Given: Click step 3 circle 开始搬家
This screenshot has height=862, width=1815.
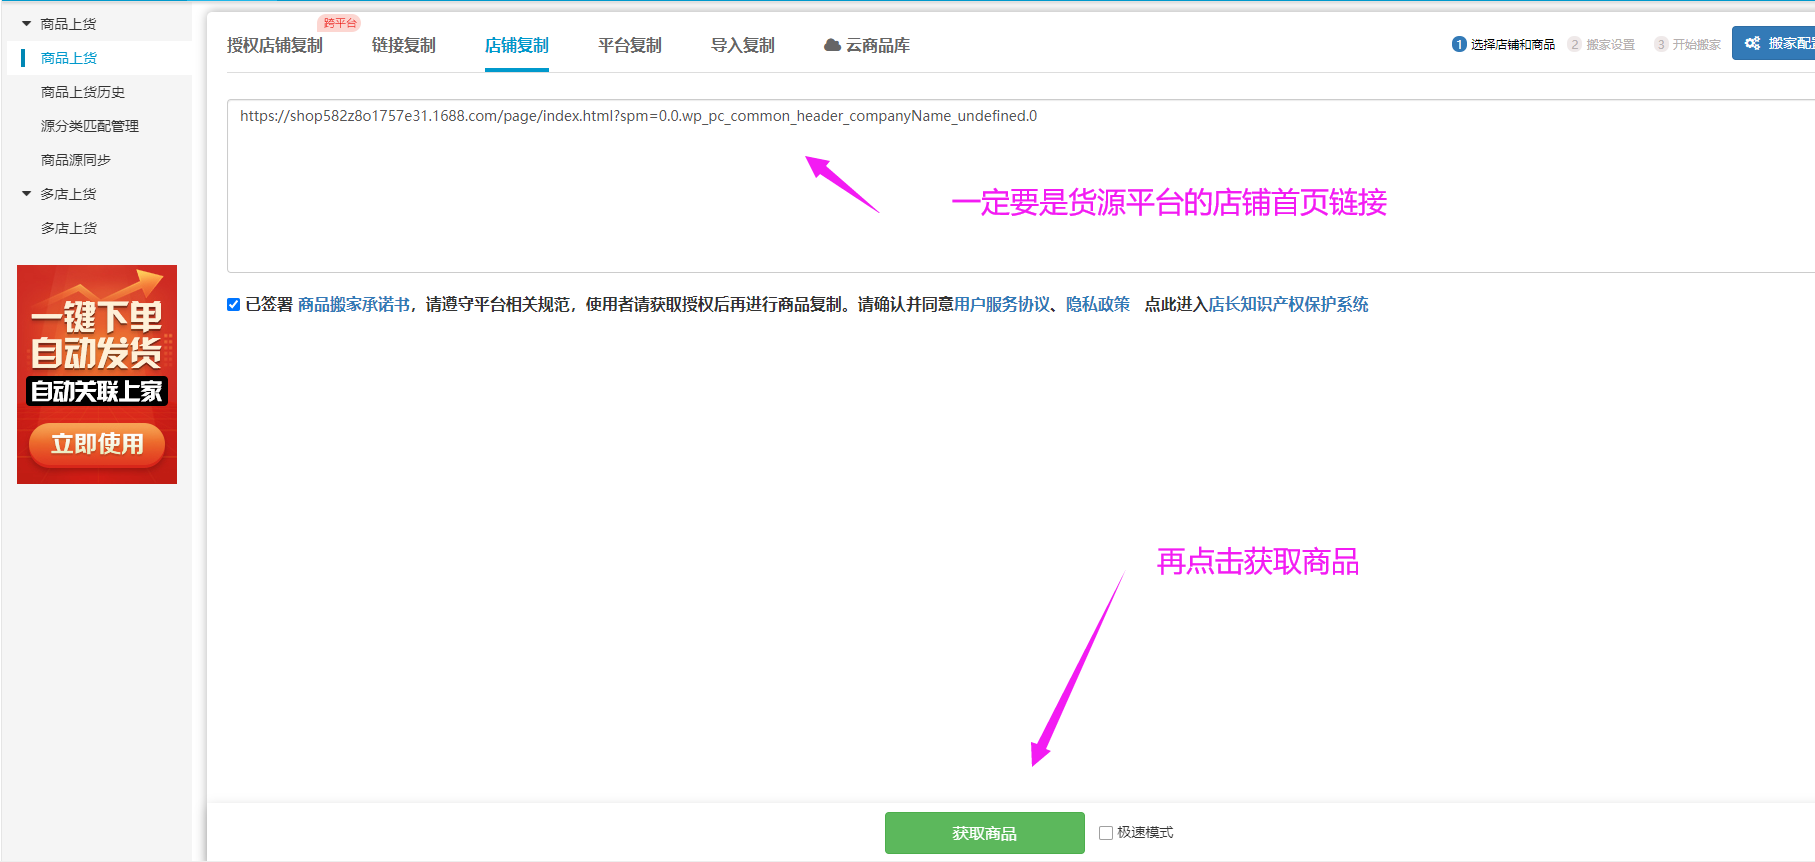Looking at the screenshot, I should (x=1660, y=44).
